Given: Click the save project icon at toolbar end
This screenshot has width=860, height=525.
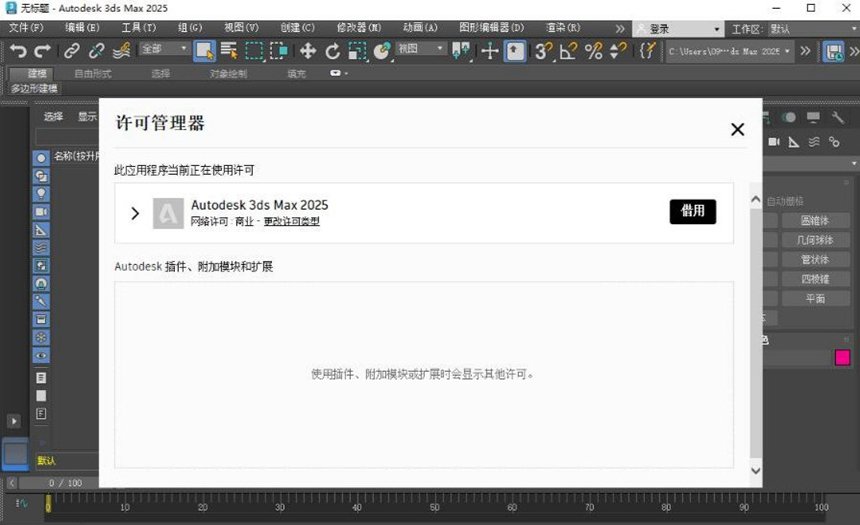Looking at the screenshot, I should click(833, 52).
